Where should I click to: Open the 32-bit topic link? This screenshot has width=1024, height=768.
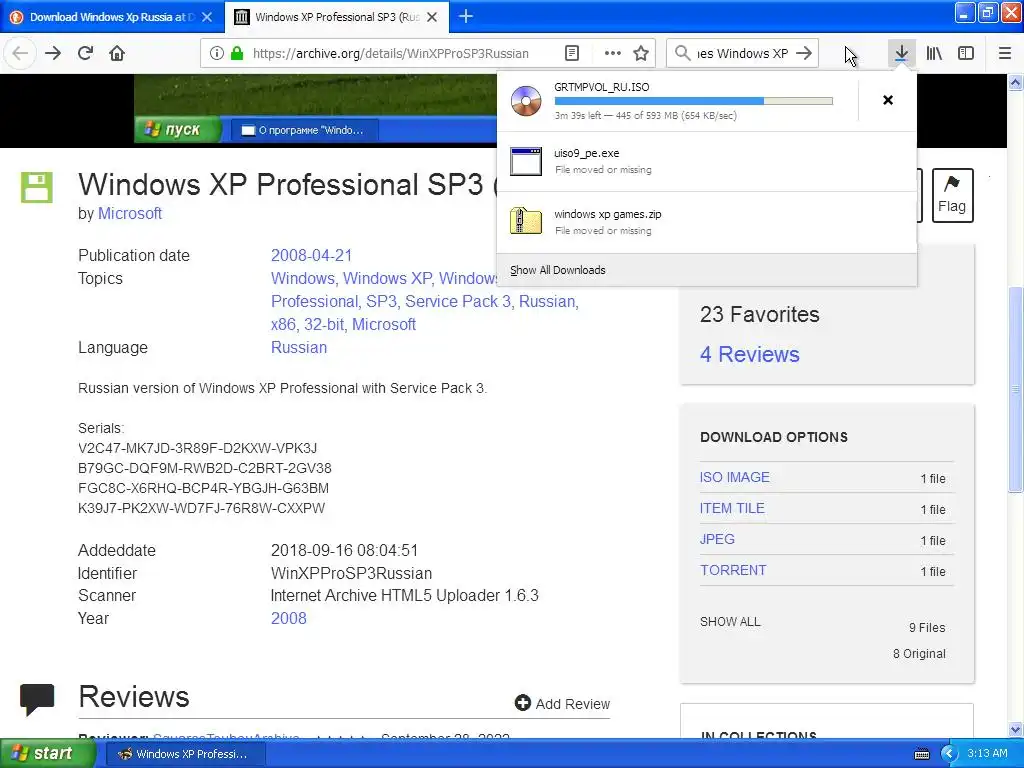click(323, 325)
